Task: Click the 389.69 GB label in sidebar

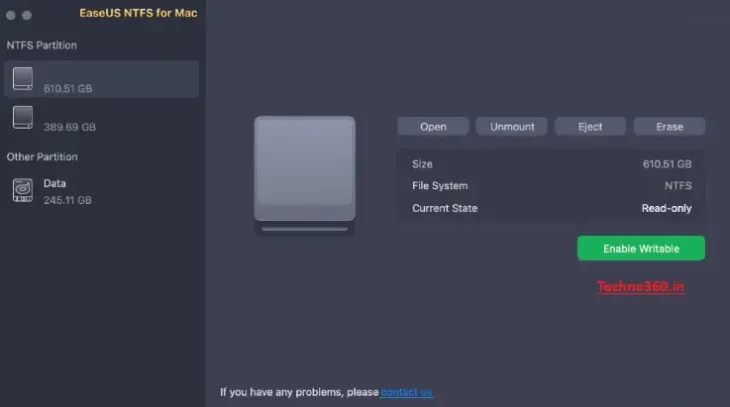Action: pos(69,128)
